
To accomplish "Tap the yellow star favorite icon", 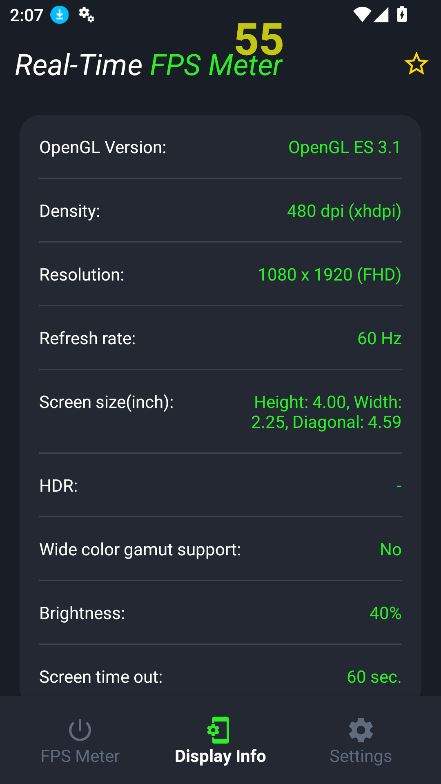I will point(416,64).
